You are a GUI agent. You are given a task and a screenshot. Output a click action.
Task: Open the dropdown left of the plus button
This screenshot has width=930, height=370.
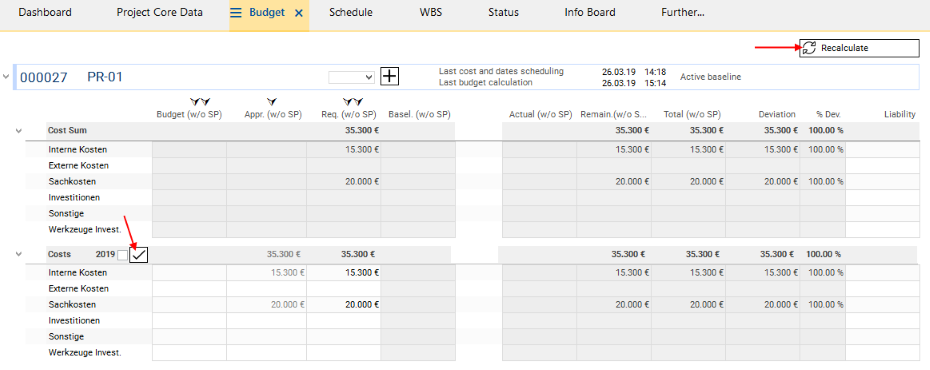pos(351,77)
